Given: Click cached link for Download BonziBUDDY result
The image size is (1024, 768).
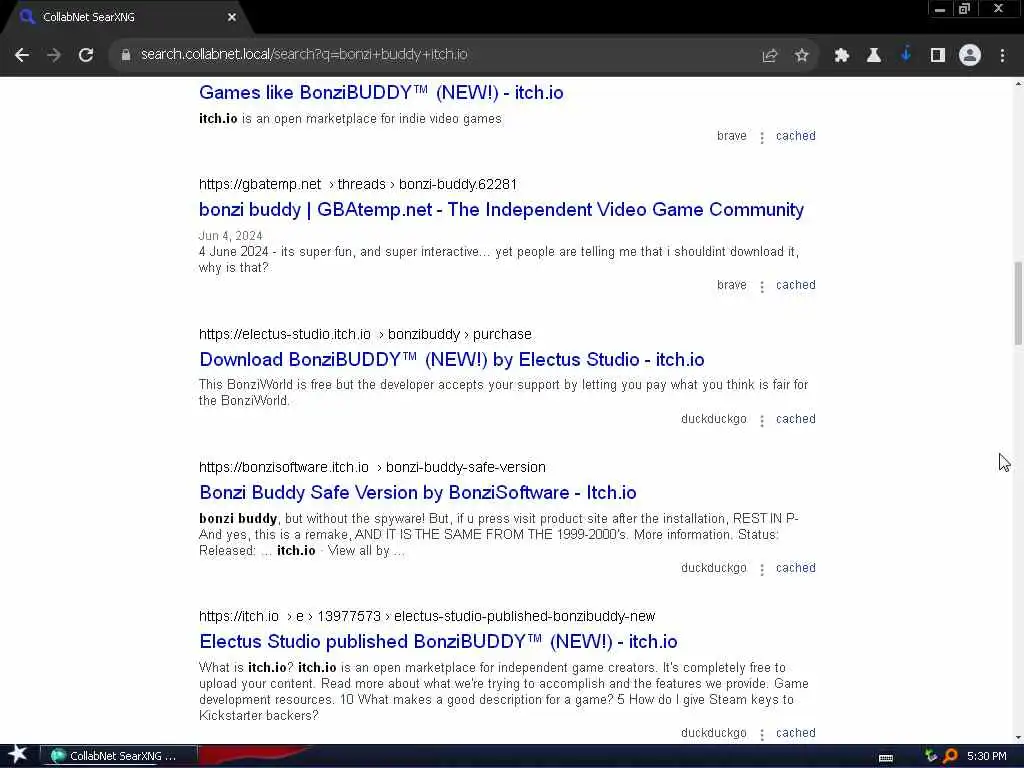Looking at the screenshot, I should point(795,419).
